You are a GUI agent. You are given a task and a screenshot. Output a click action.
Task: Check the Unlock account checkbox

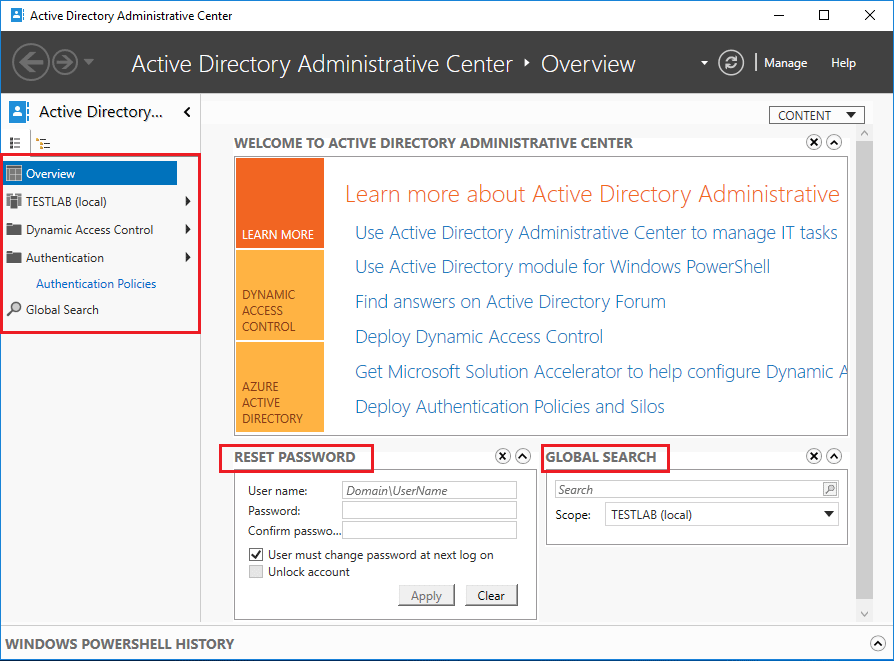tap(256, 572)
